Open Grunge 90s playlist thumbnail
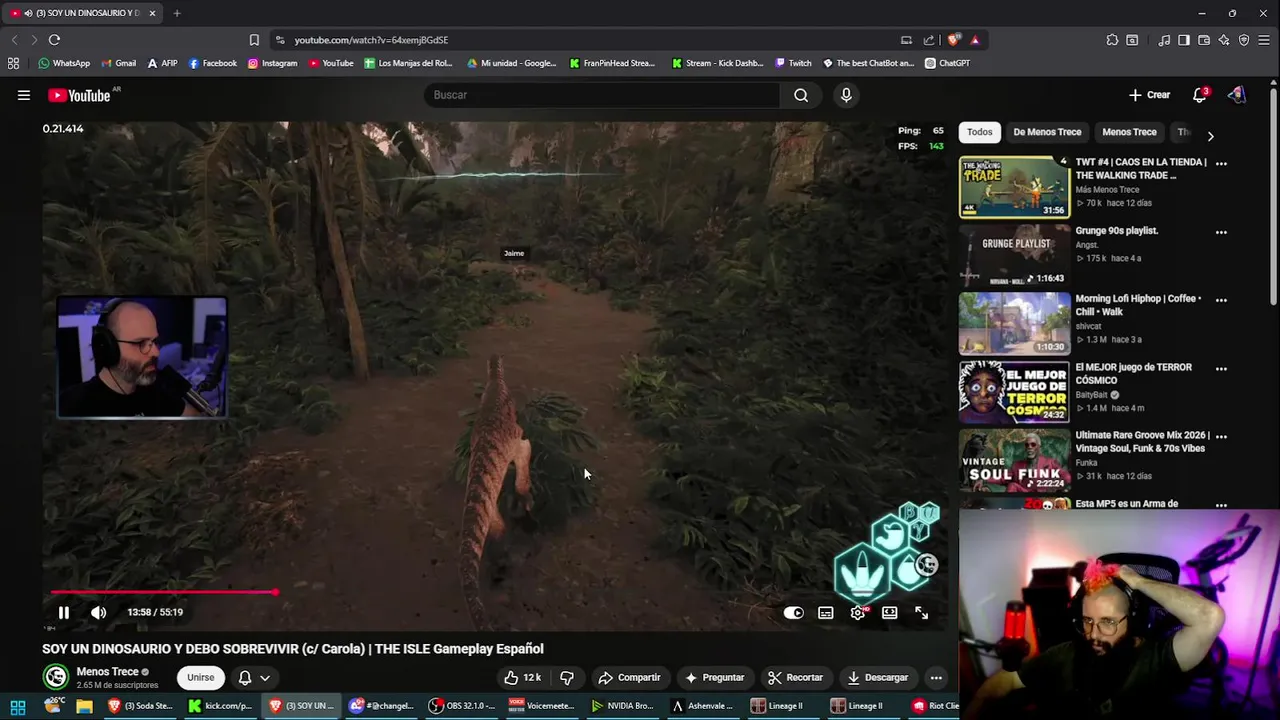 pyautogui.click(x=1015, y=255)
